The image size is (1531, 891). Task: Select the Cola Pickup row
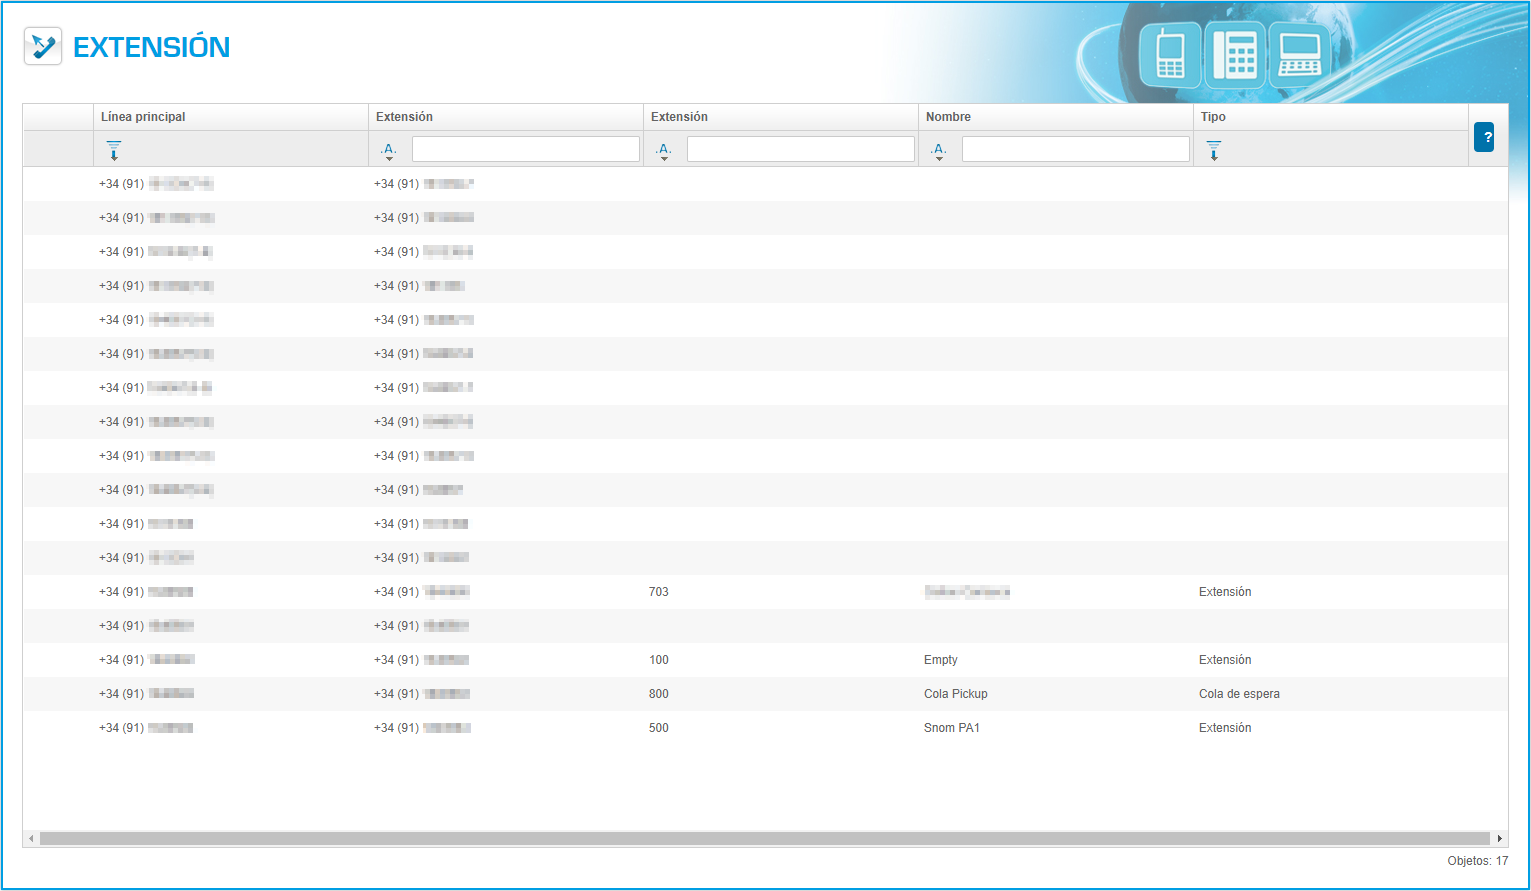point(955,694)
